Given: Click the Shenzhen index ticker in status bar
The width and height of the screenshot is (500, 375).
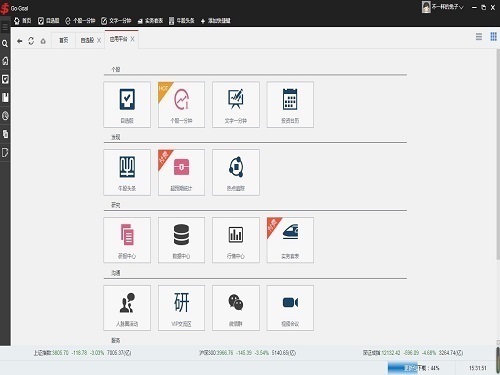Looking at the screenshot, I should (413, 353).
